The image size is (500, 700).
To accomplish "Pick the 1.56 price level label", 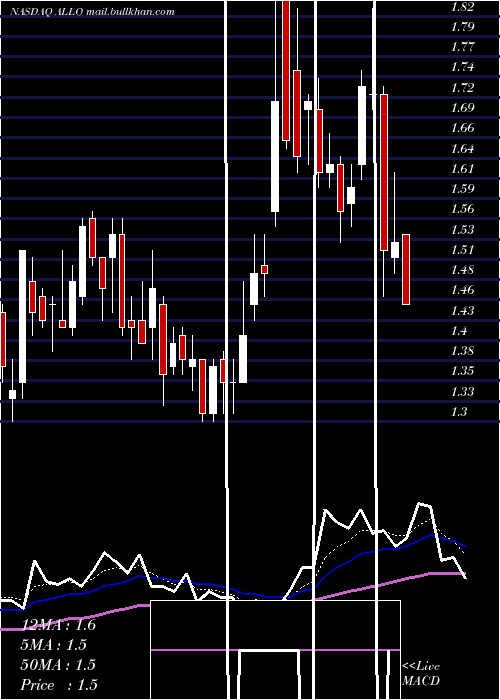I will coord(462,209).
